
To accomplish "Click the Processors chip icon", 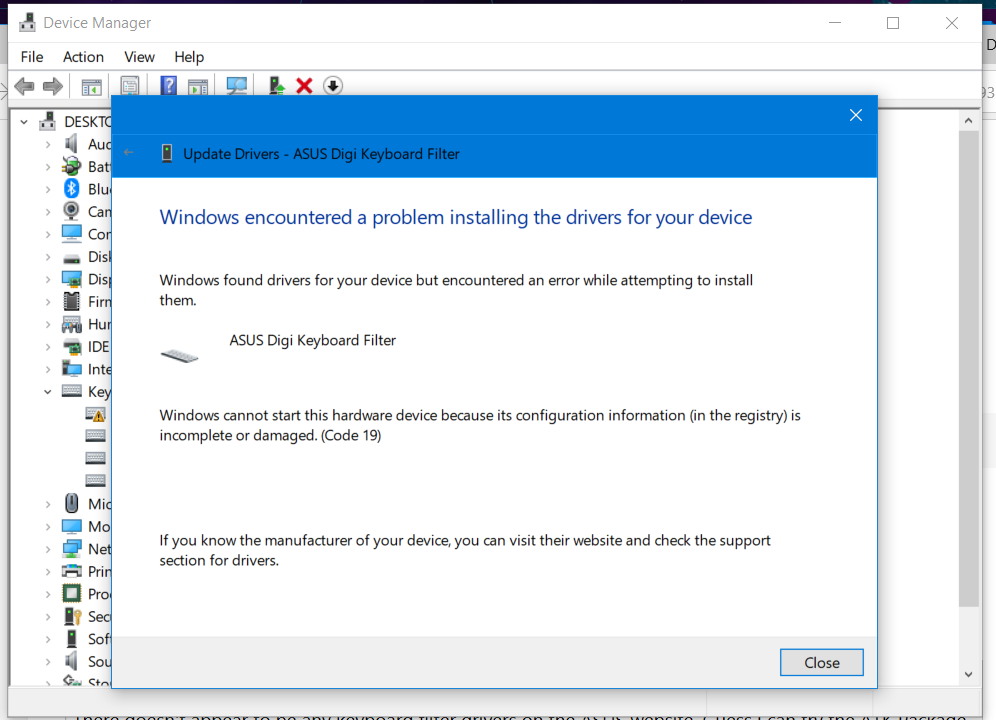I will tap(72, 594).
